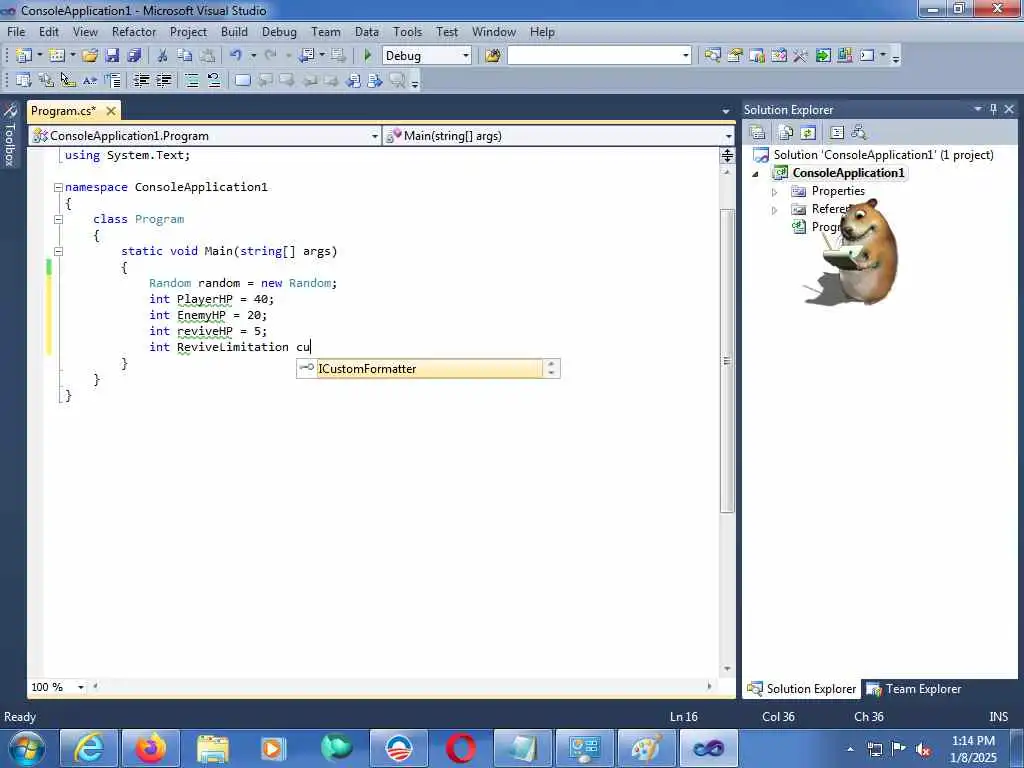1024x768 pixels.
Task: Click Refresh icon in Solution Explorer
Action: click(808, 133)
